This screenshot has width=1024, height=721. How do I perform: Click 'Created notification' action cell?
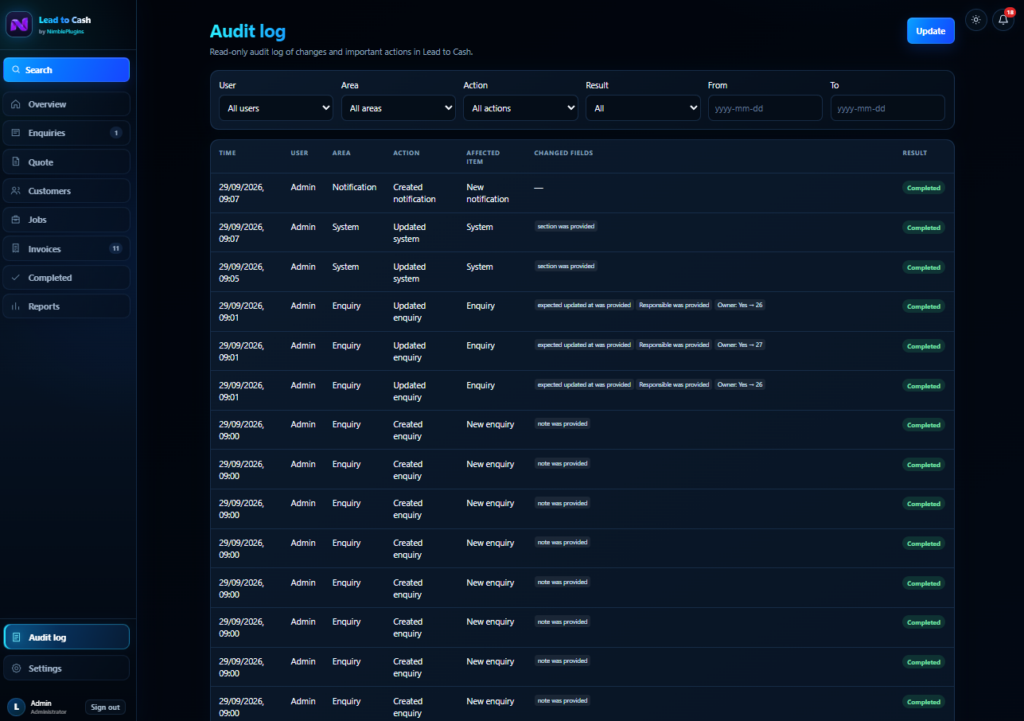point(414,193)
